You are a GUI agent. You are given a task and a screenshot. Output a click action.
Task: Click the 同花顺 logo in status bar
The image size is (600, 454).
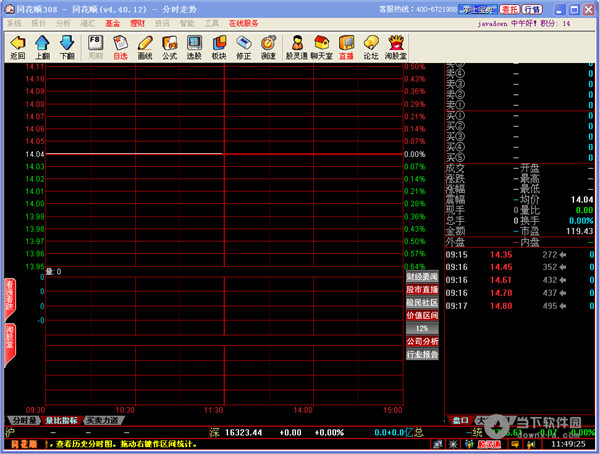(x=25, y=444)
